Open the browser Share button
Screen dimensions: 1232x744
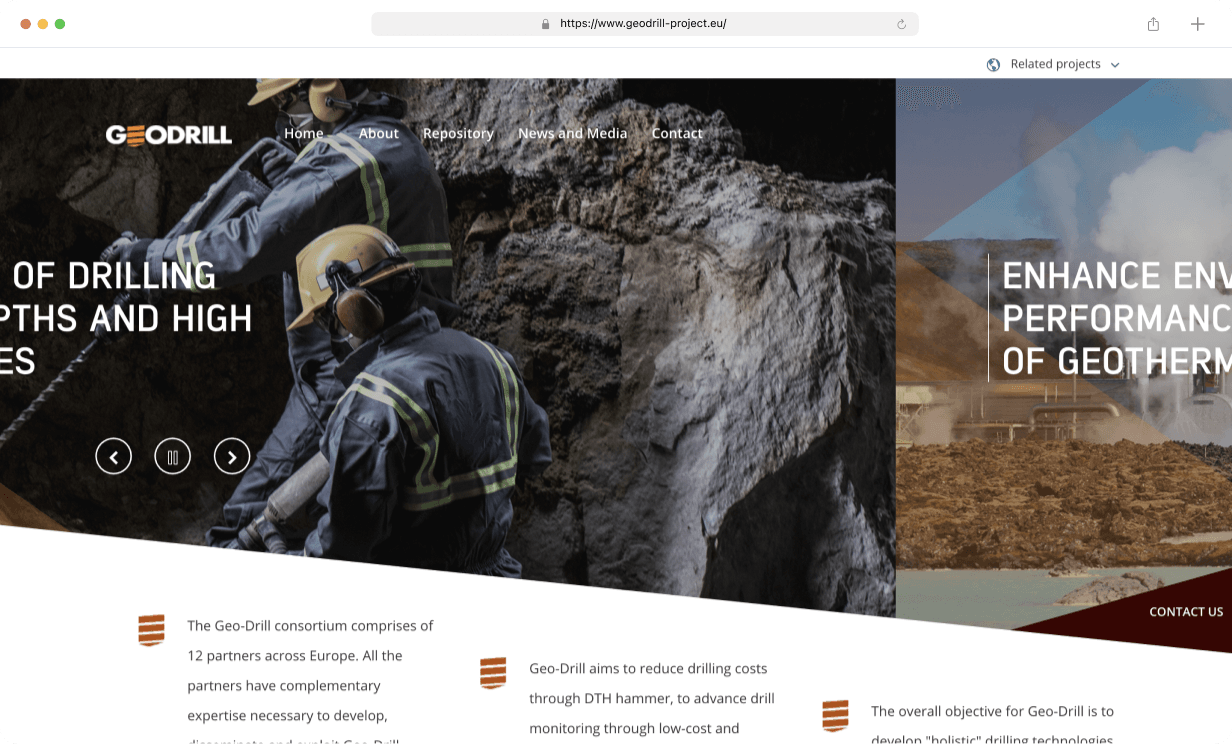(x=1153, y=24)
